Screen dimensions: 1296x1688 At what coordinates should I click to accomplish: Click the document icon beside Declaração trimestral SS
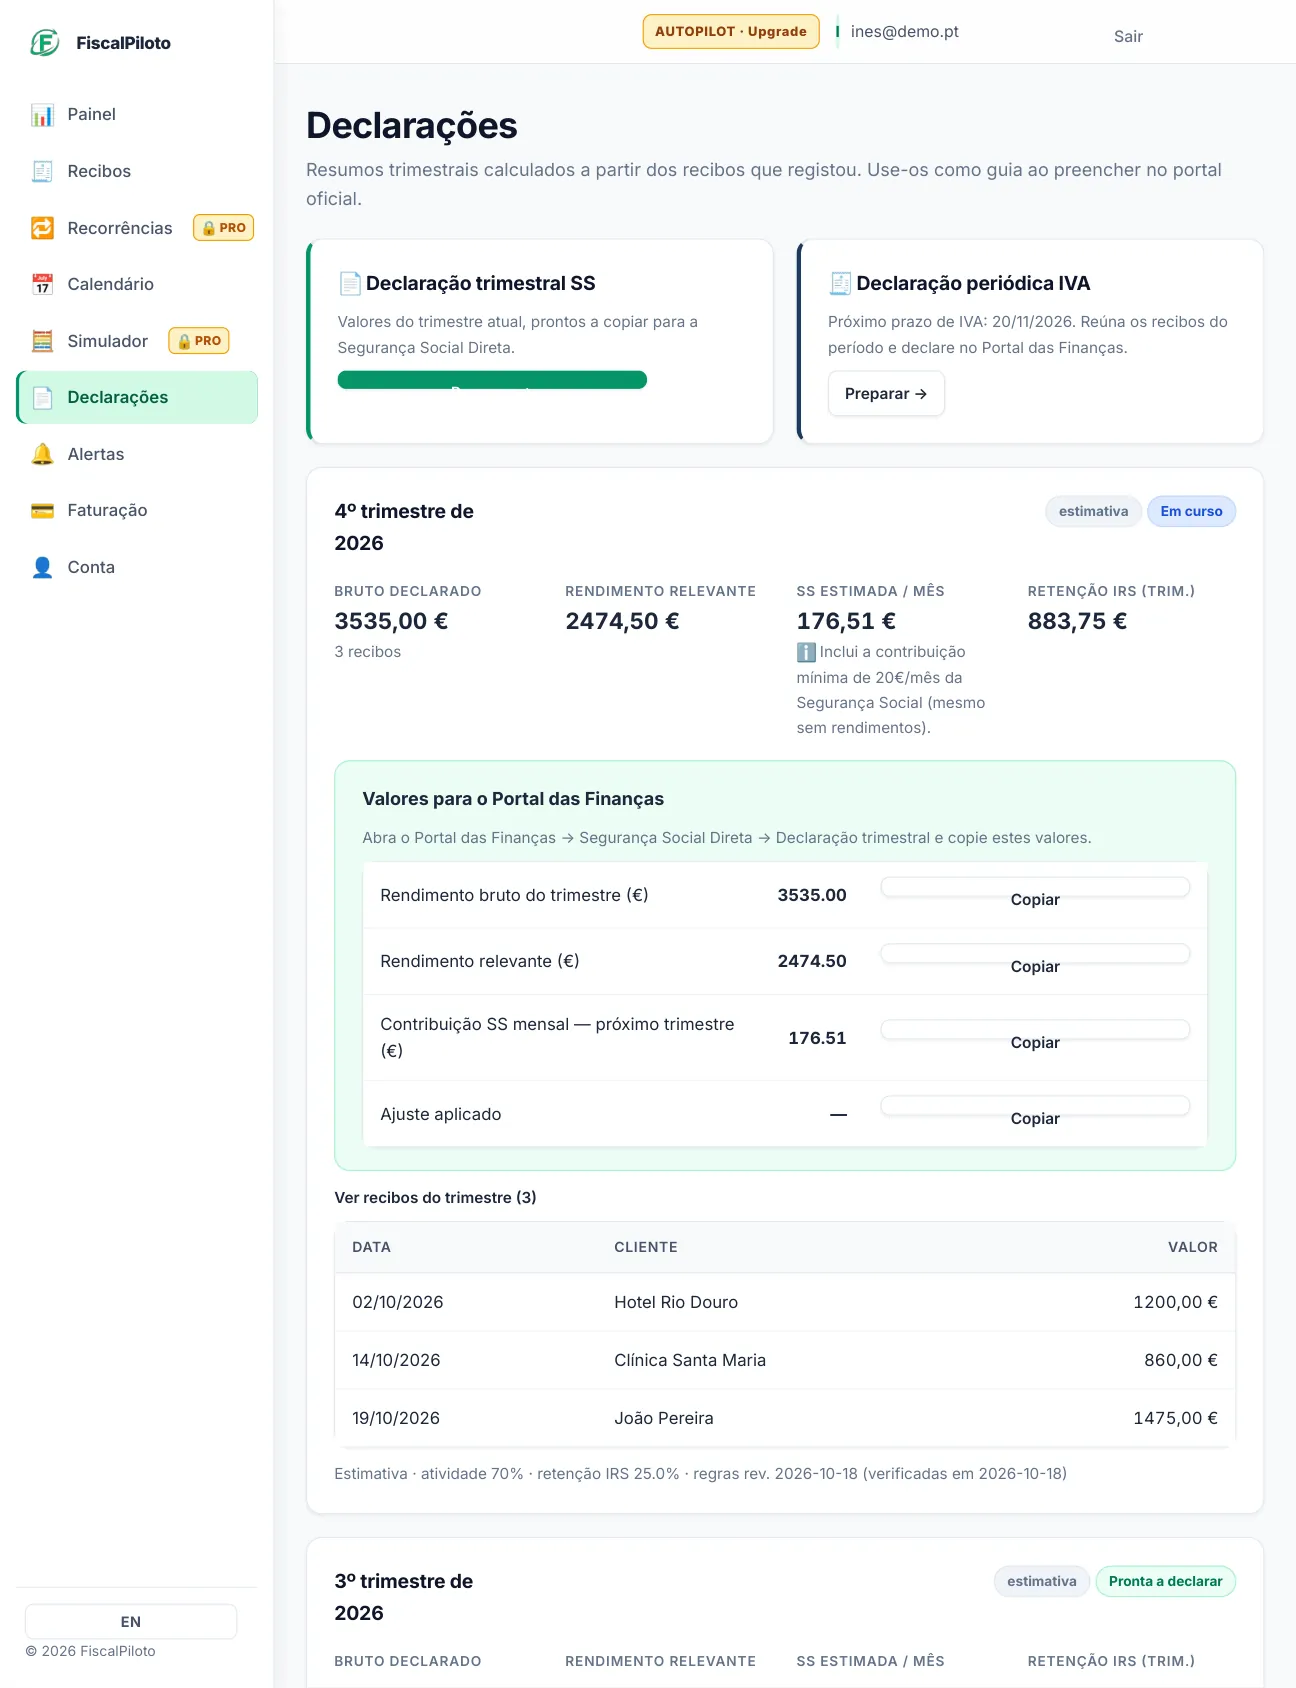click(x=350, y=284)
